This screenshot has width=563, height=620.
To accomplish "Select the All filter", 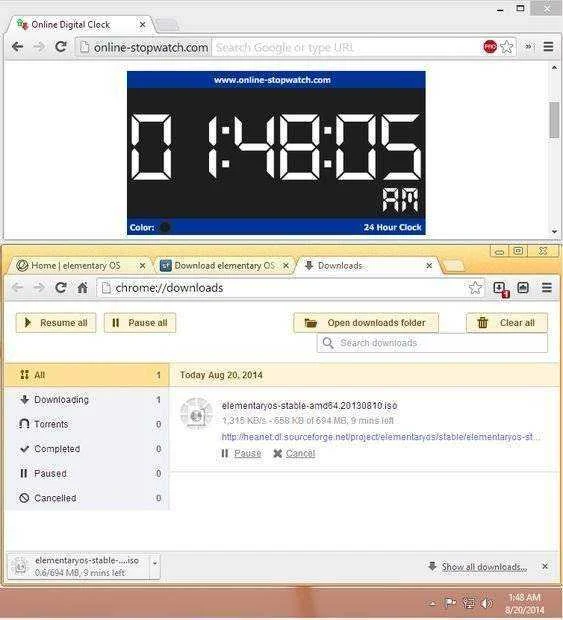I will (87, 375).
